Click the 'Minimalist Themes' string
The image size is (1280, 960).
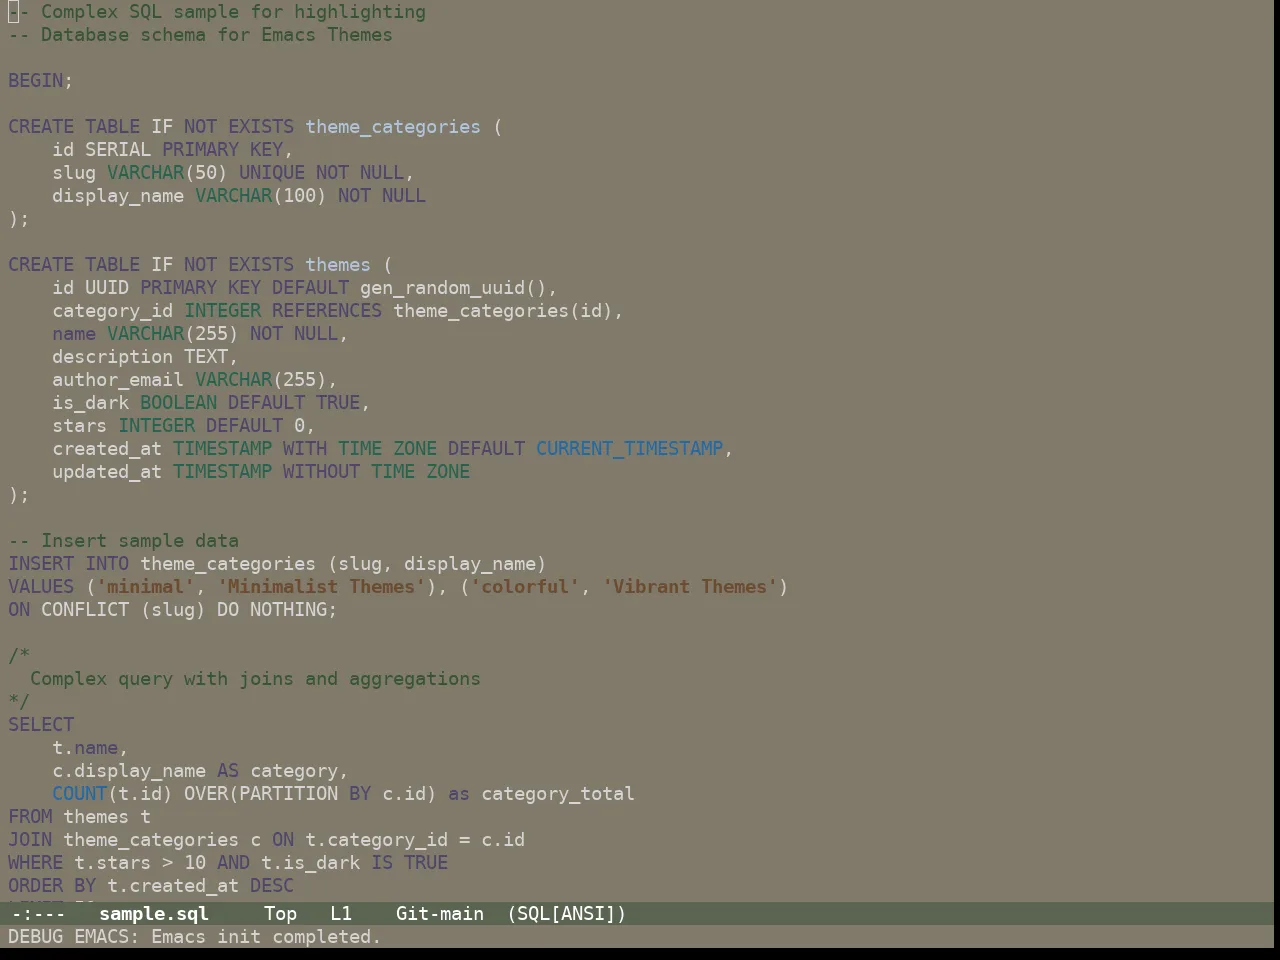[x=321, y=587]
